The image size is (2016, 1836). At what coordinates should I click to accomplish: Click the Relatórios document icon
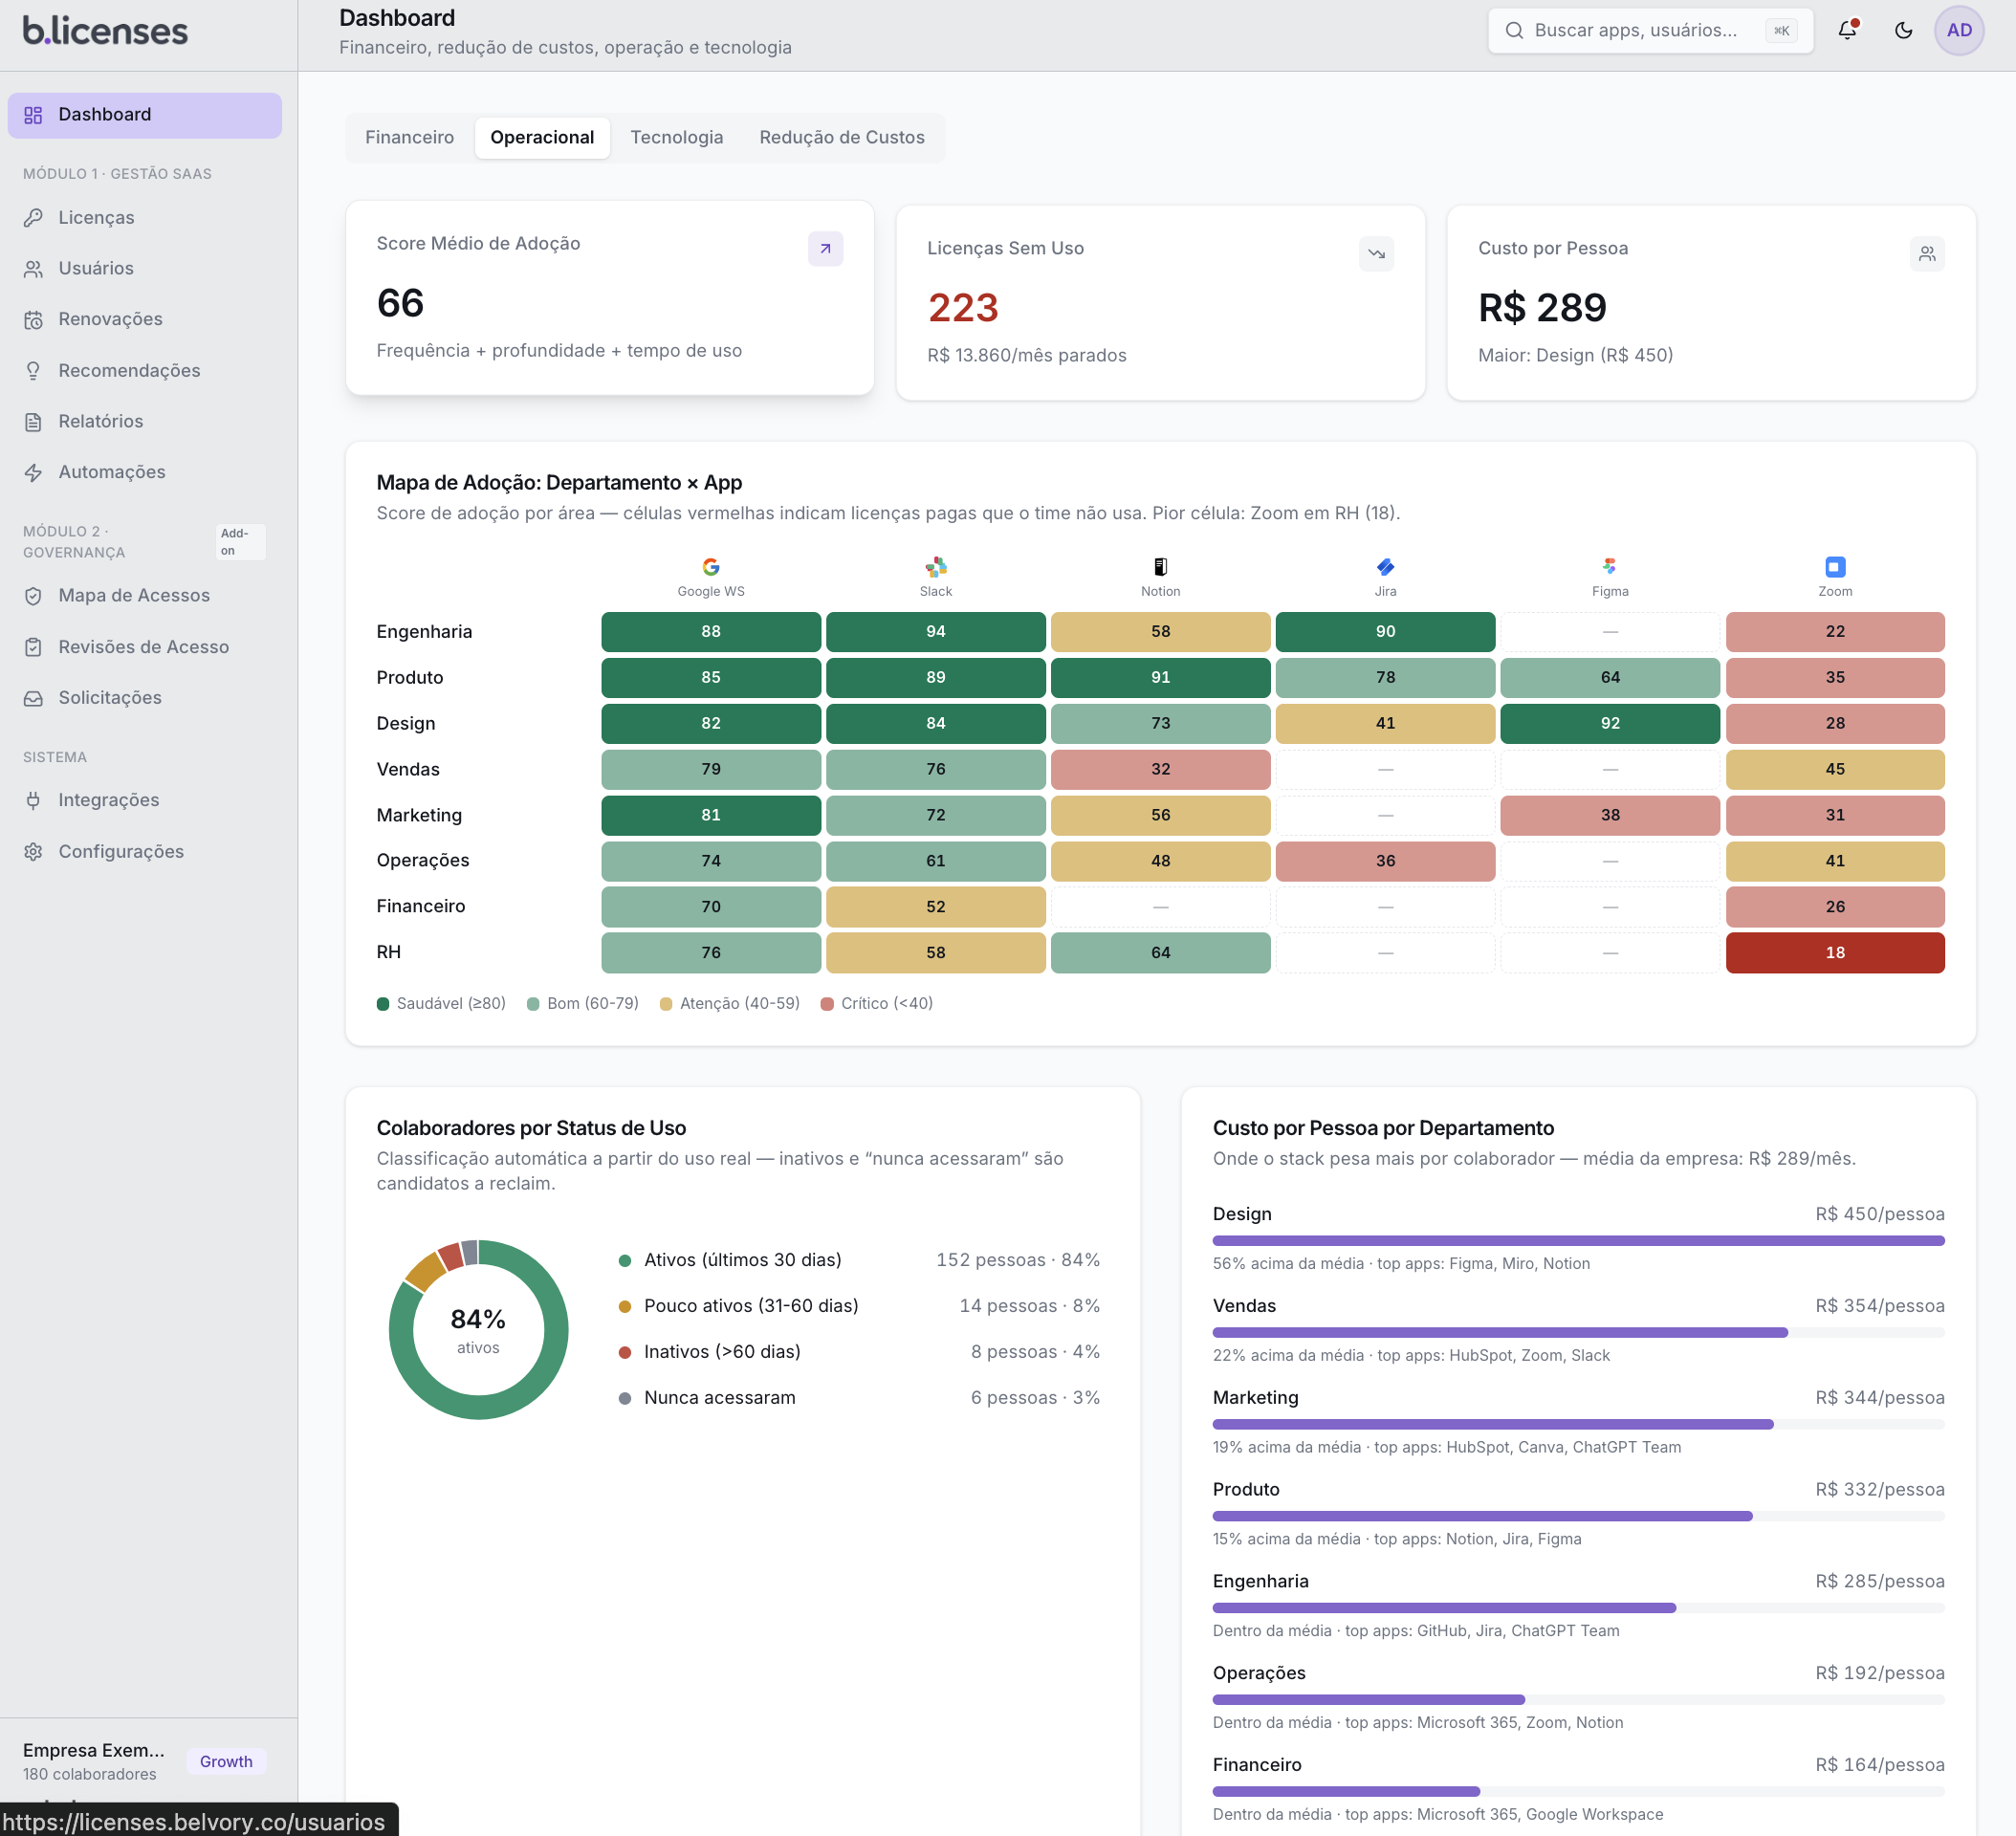[x=34, y=421]
